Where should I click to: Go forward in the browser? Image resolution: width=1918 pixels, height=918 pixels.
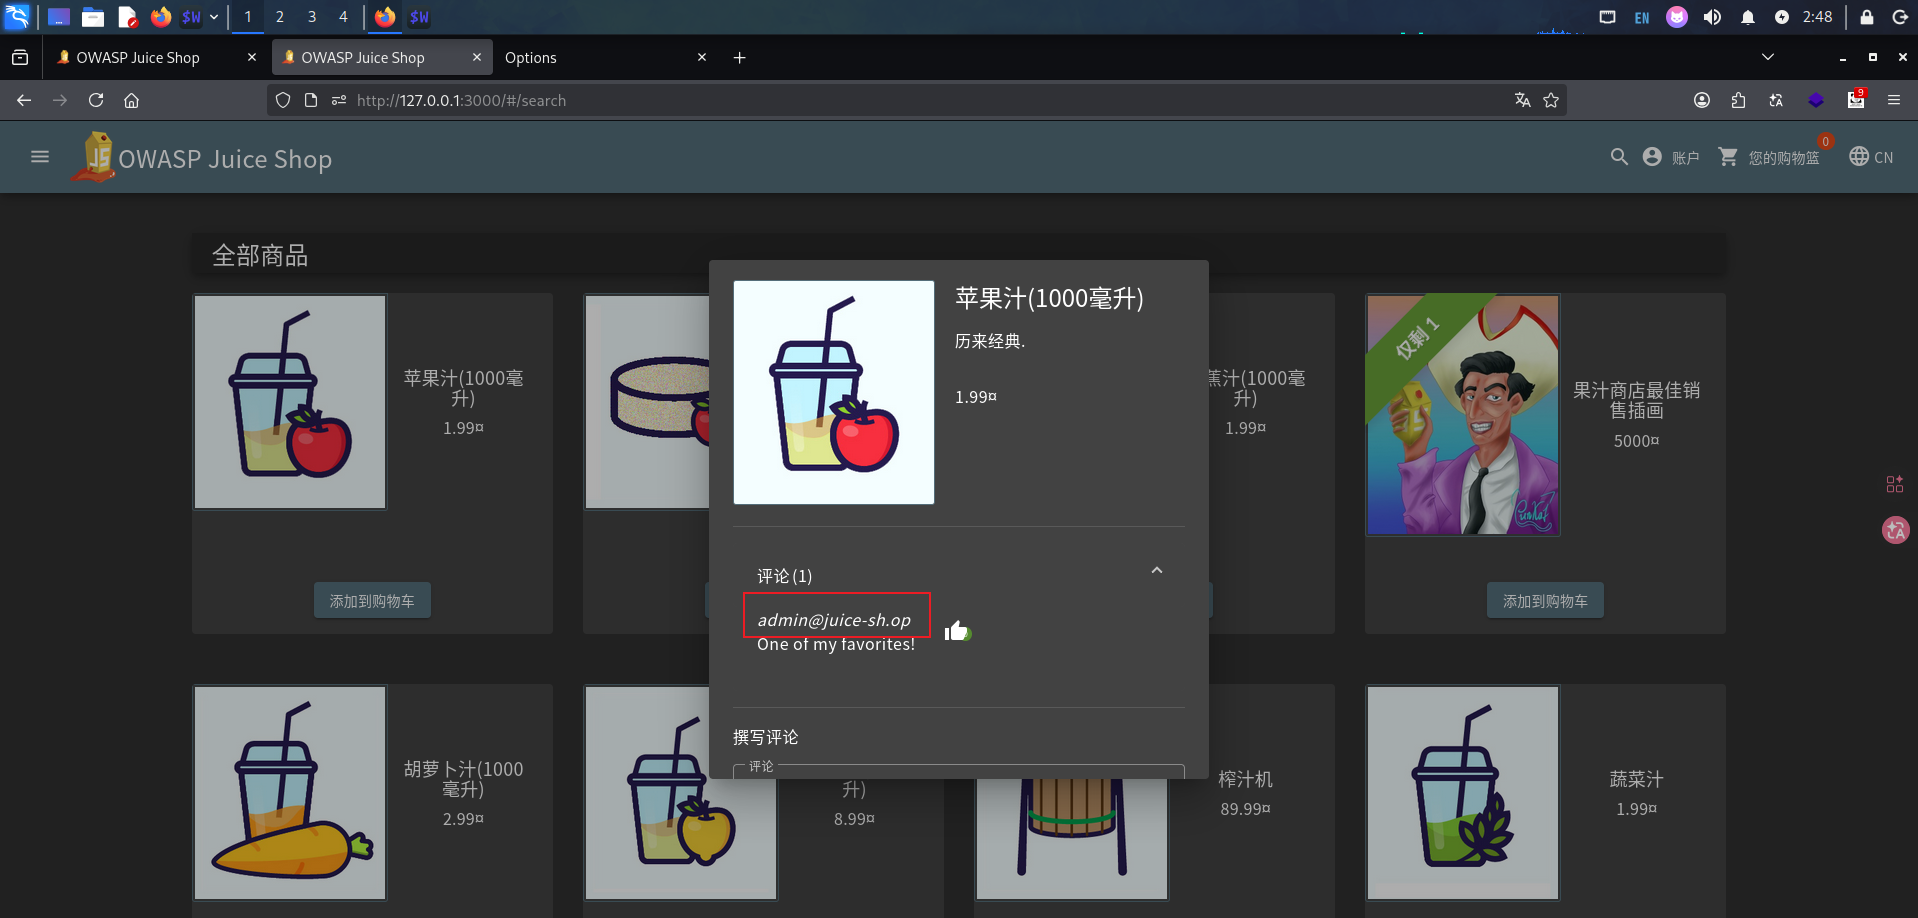point(60,100)
